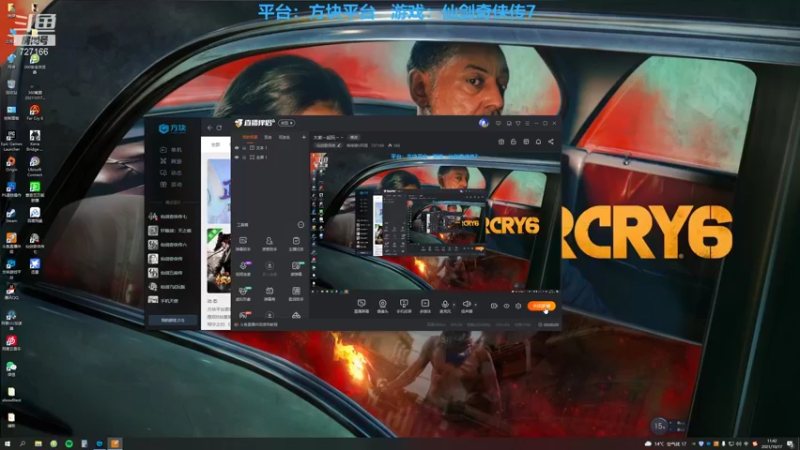Collapse the toolbox (工具箱) with the circle button
Image resolution: width=800 pixels, height=450 pixels.
click(301, 225)
